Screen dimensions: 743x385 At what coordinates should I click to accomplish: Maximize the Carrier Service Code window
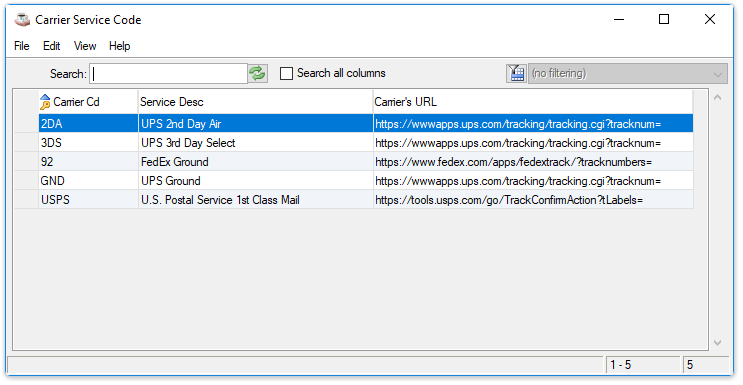tap(664, 19)
